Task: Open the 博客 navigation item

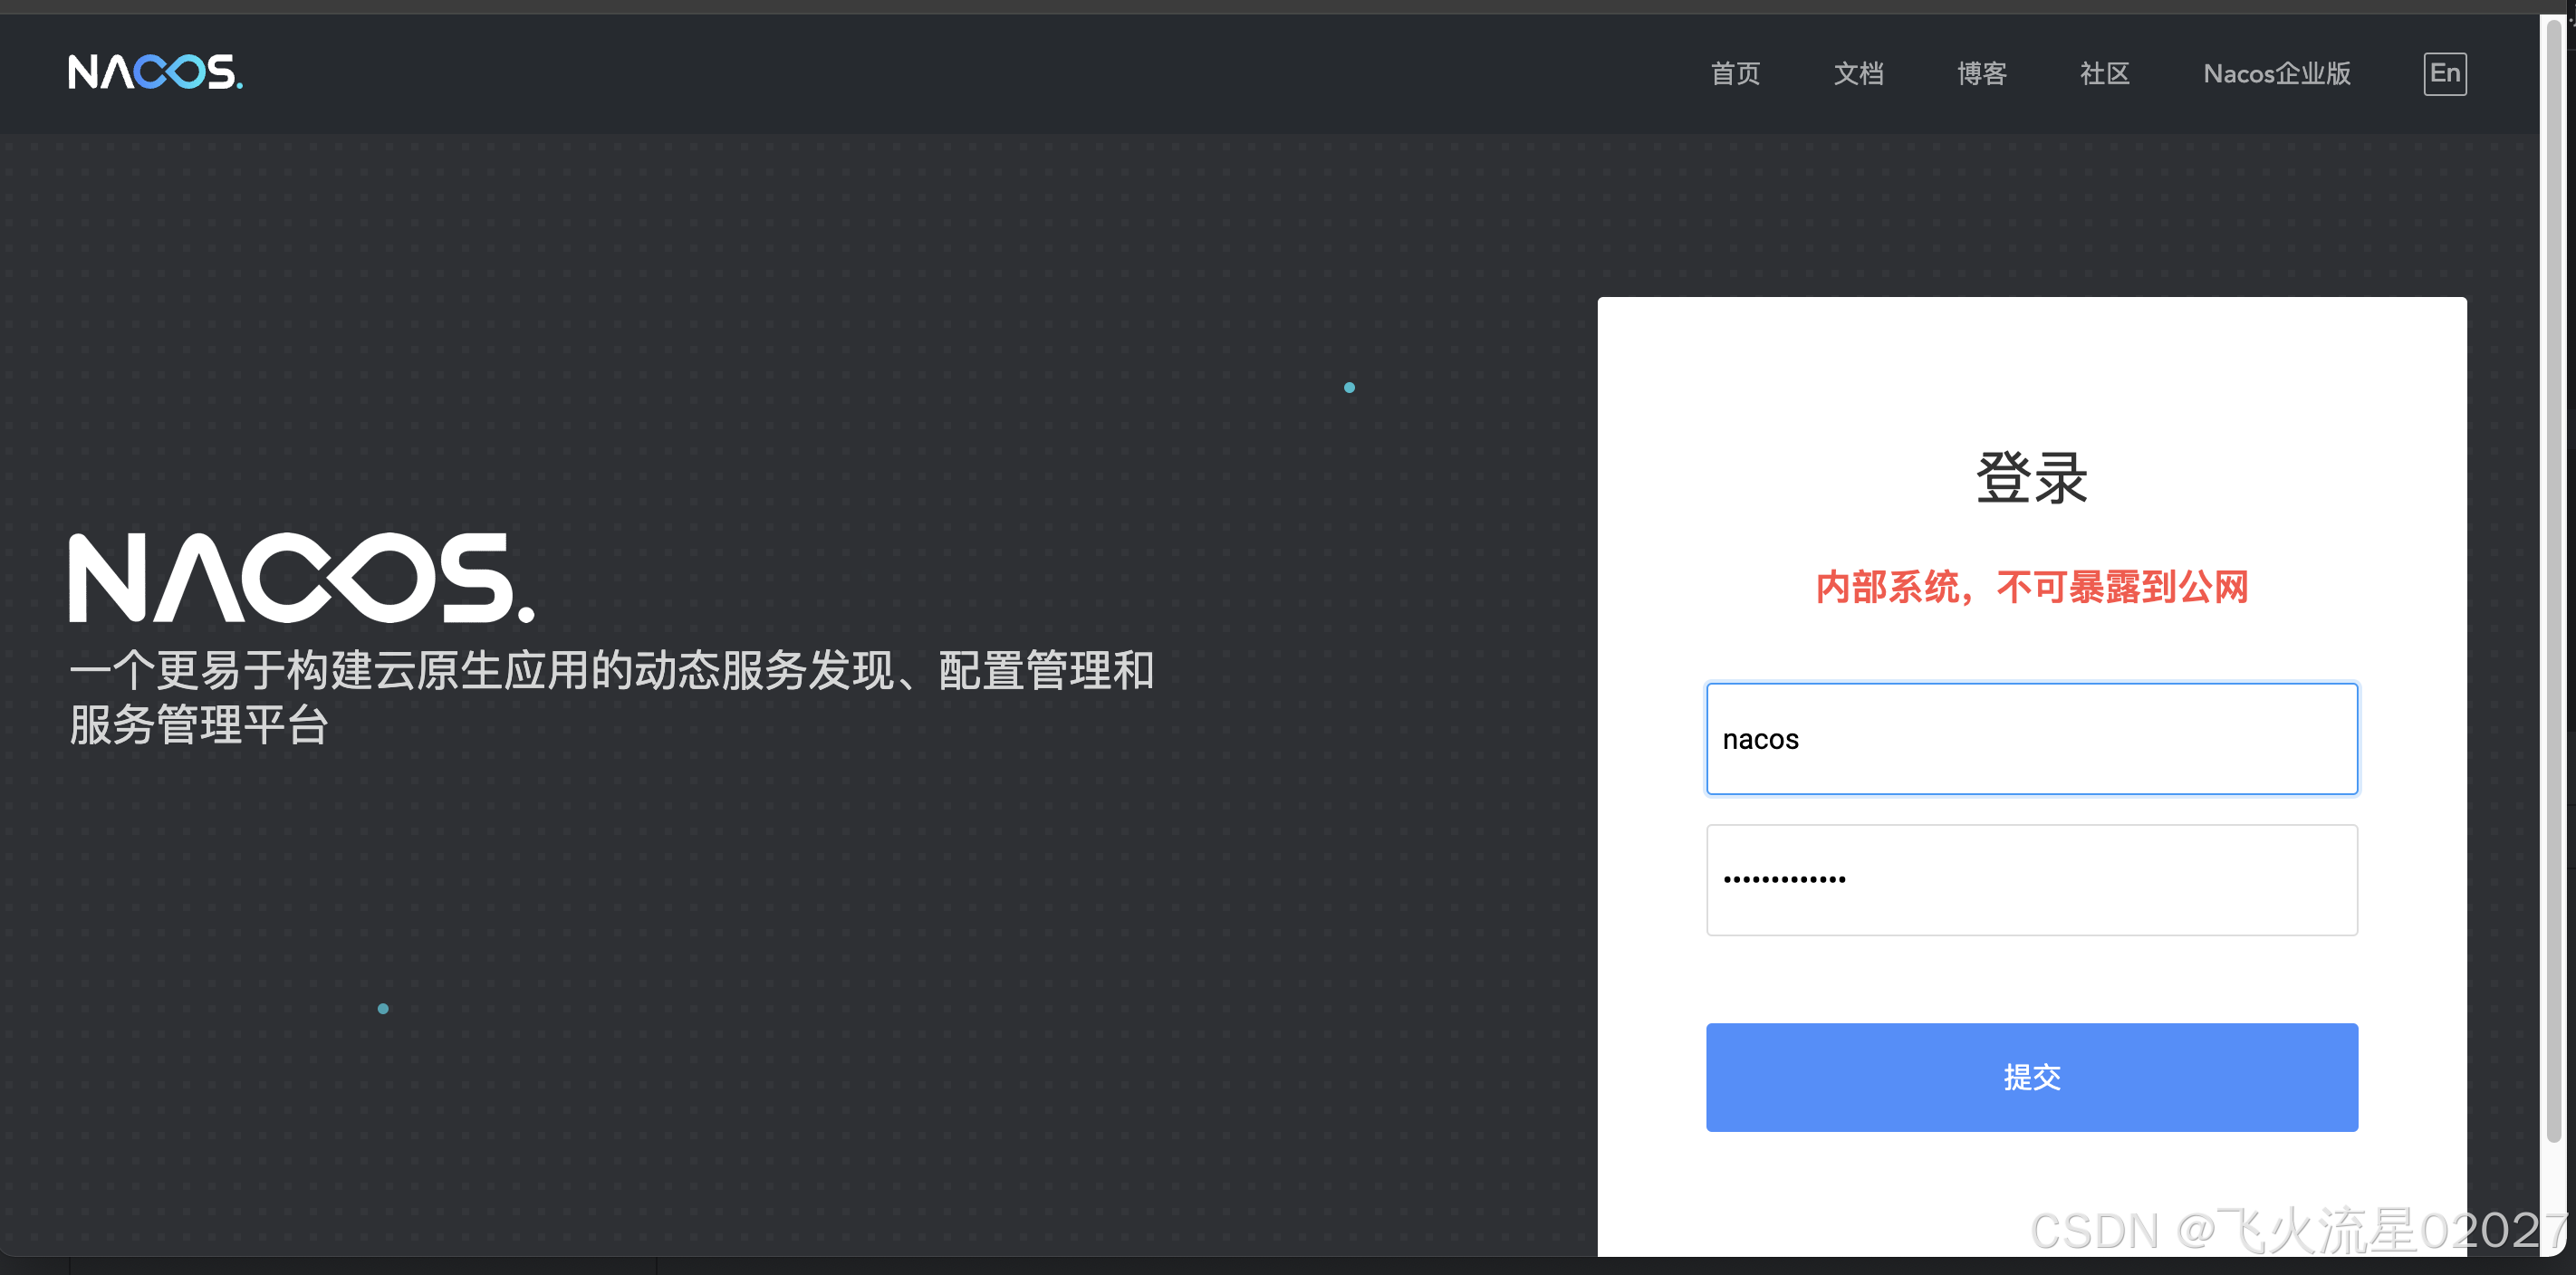Action: 1981,73
